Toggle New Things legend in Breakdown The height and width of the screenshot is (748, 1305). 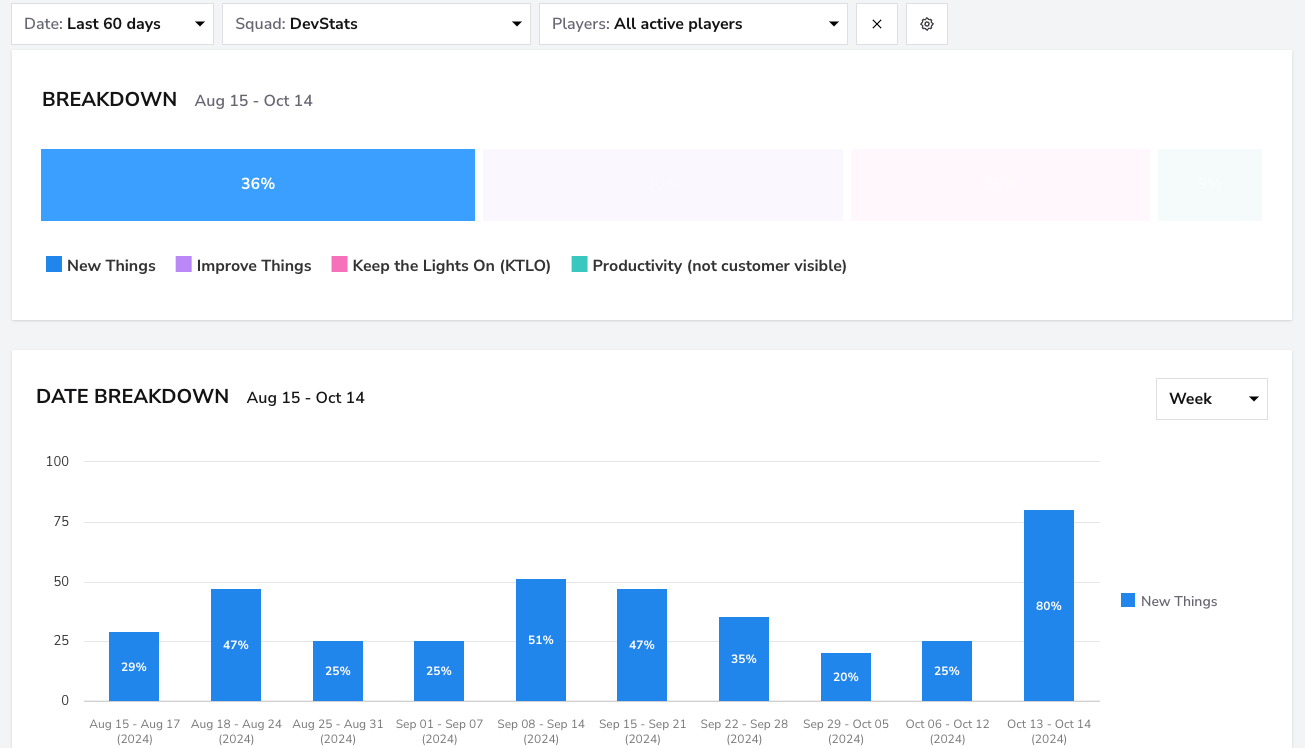(x=101, y=265)
